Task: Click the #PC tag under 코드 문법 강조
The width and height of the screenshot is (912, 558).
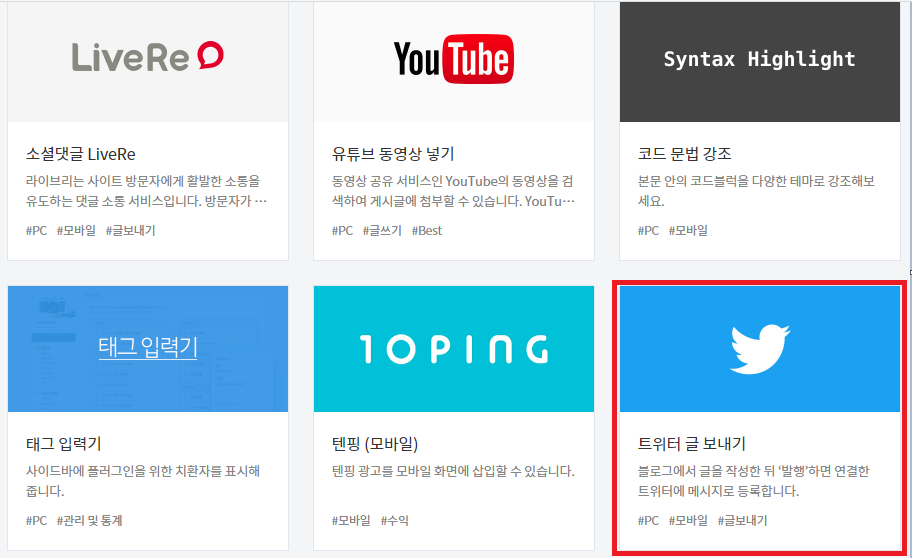Action: click(648, 230)
